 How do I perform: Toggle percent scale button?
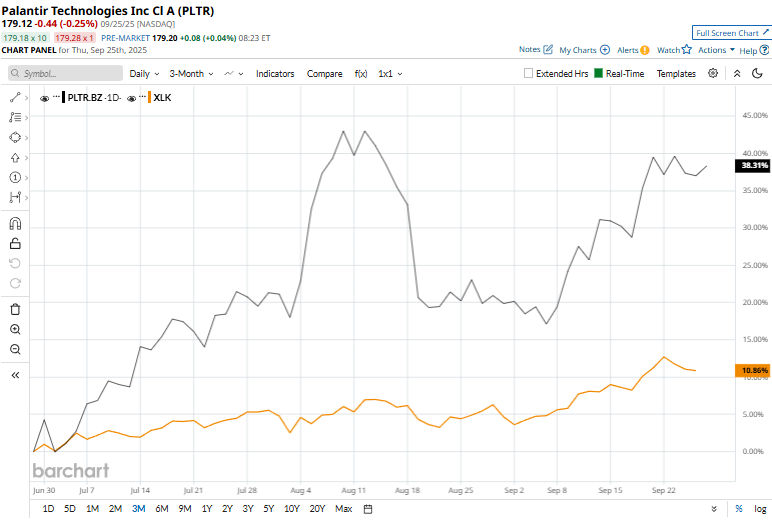[x=739, y=509]
